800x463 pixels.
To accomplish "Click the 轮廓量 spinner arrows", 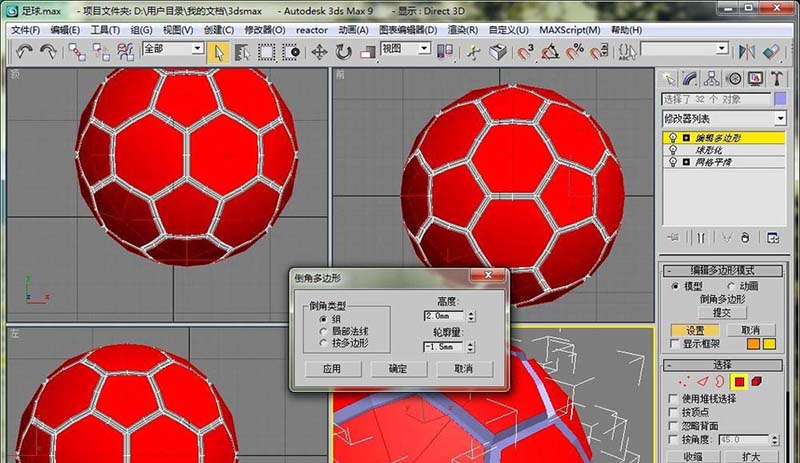I will [470, 347].
